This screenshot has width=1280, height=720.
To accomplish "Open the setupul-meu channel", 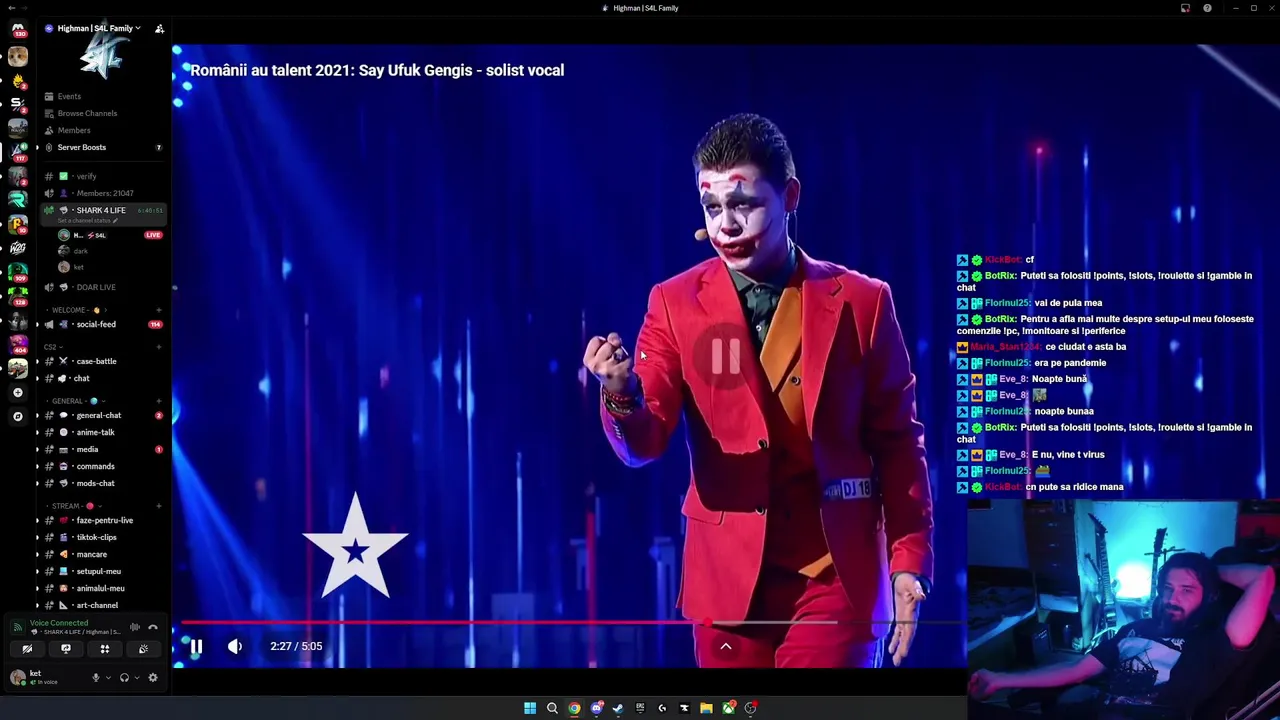I will point(103,571).
